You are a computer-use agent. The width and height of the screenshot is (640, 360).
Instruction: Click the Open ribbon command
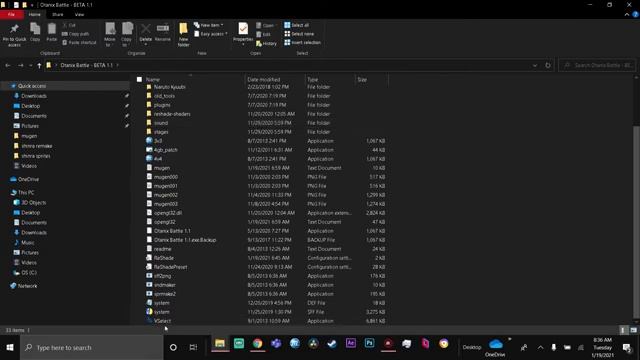[265, 25]
